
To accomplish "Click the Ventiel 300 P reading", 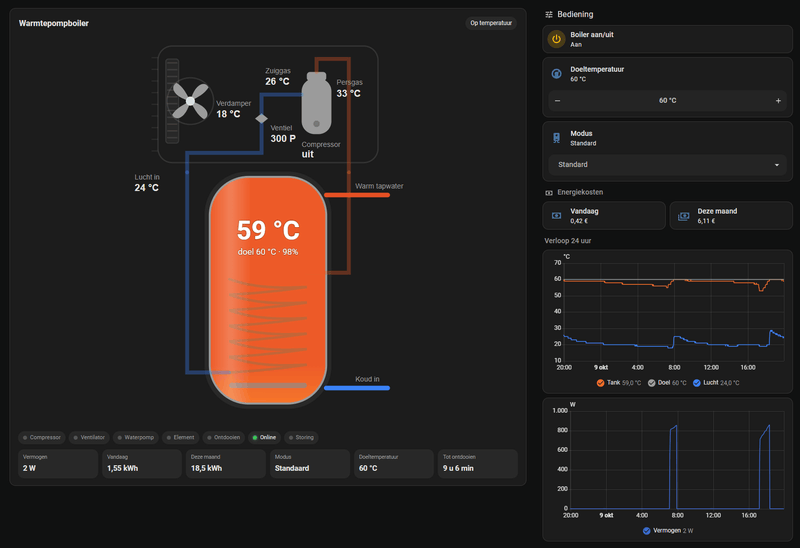I will point(283,134).
